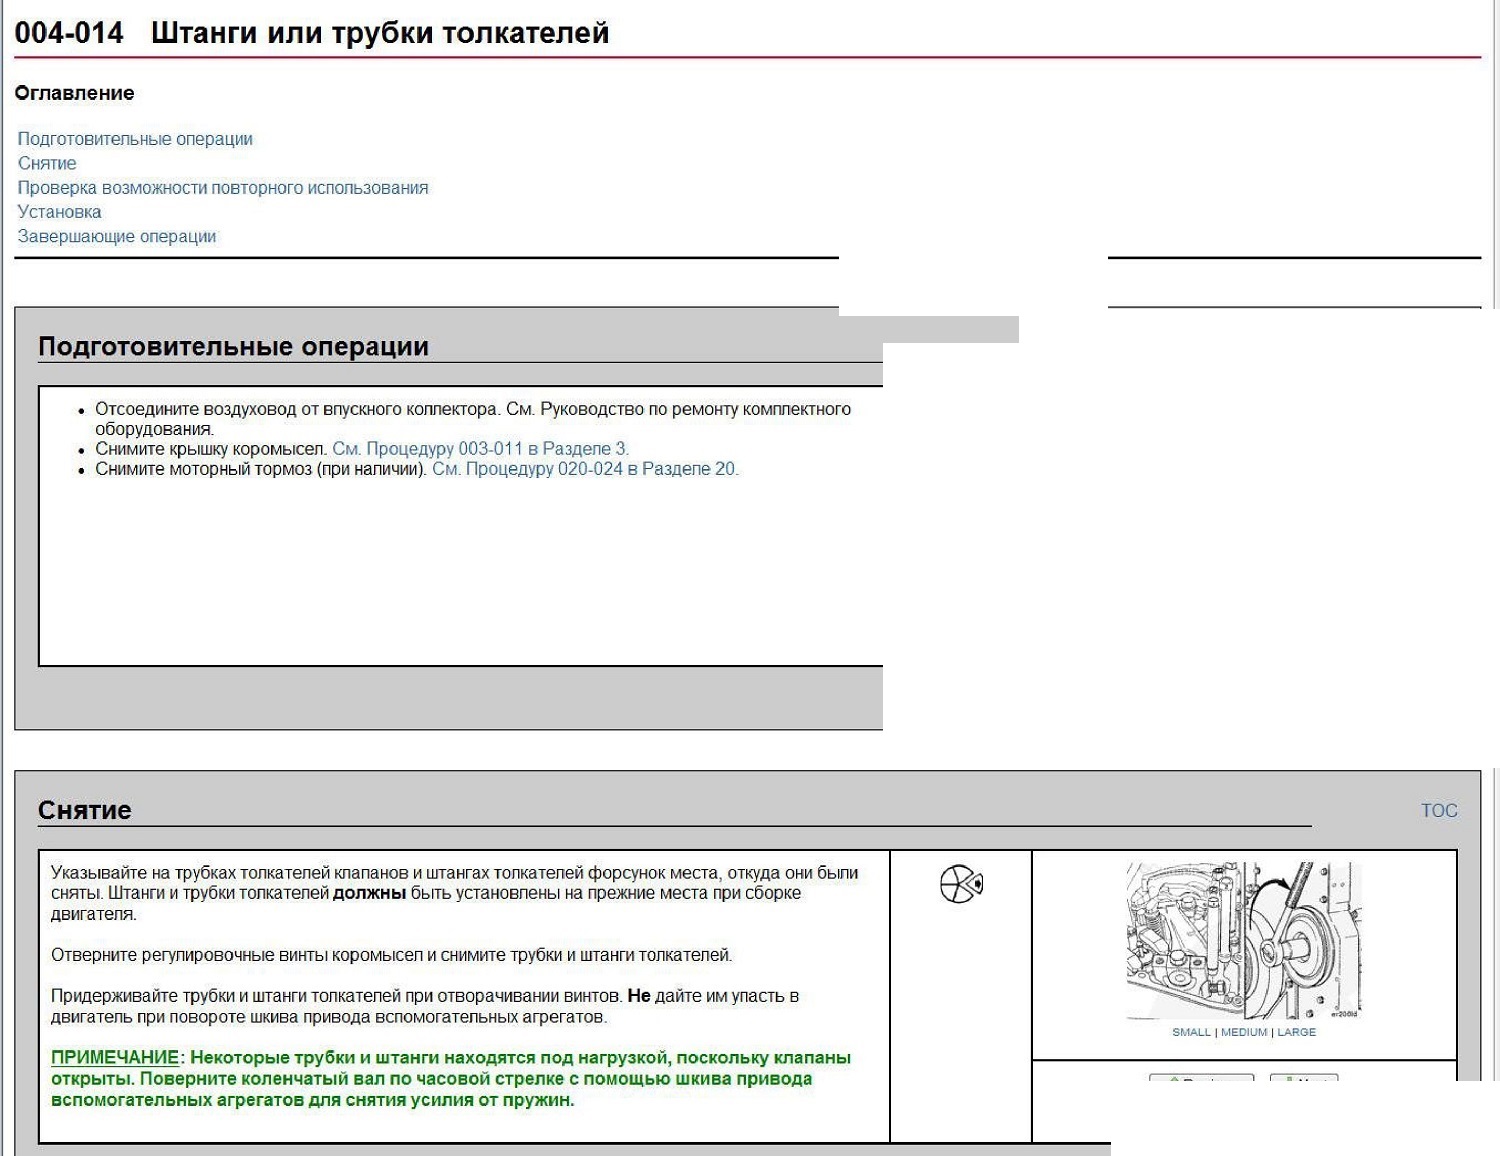1500x1156 pixels.
Task: Select the LARGE image size link
Action: click(1296, 1032)
